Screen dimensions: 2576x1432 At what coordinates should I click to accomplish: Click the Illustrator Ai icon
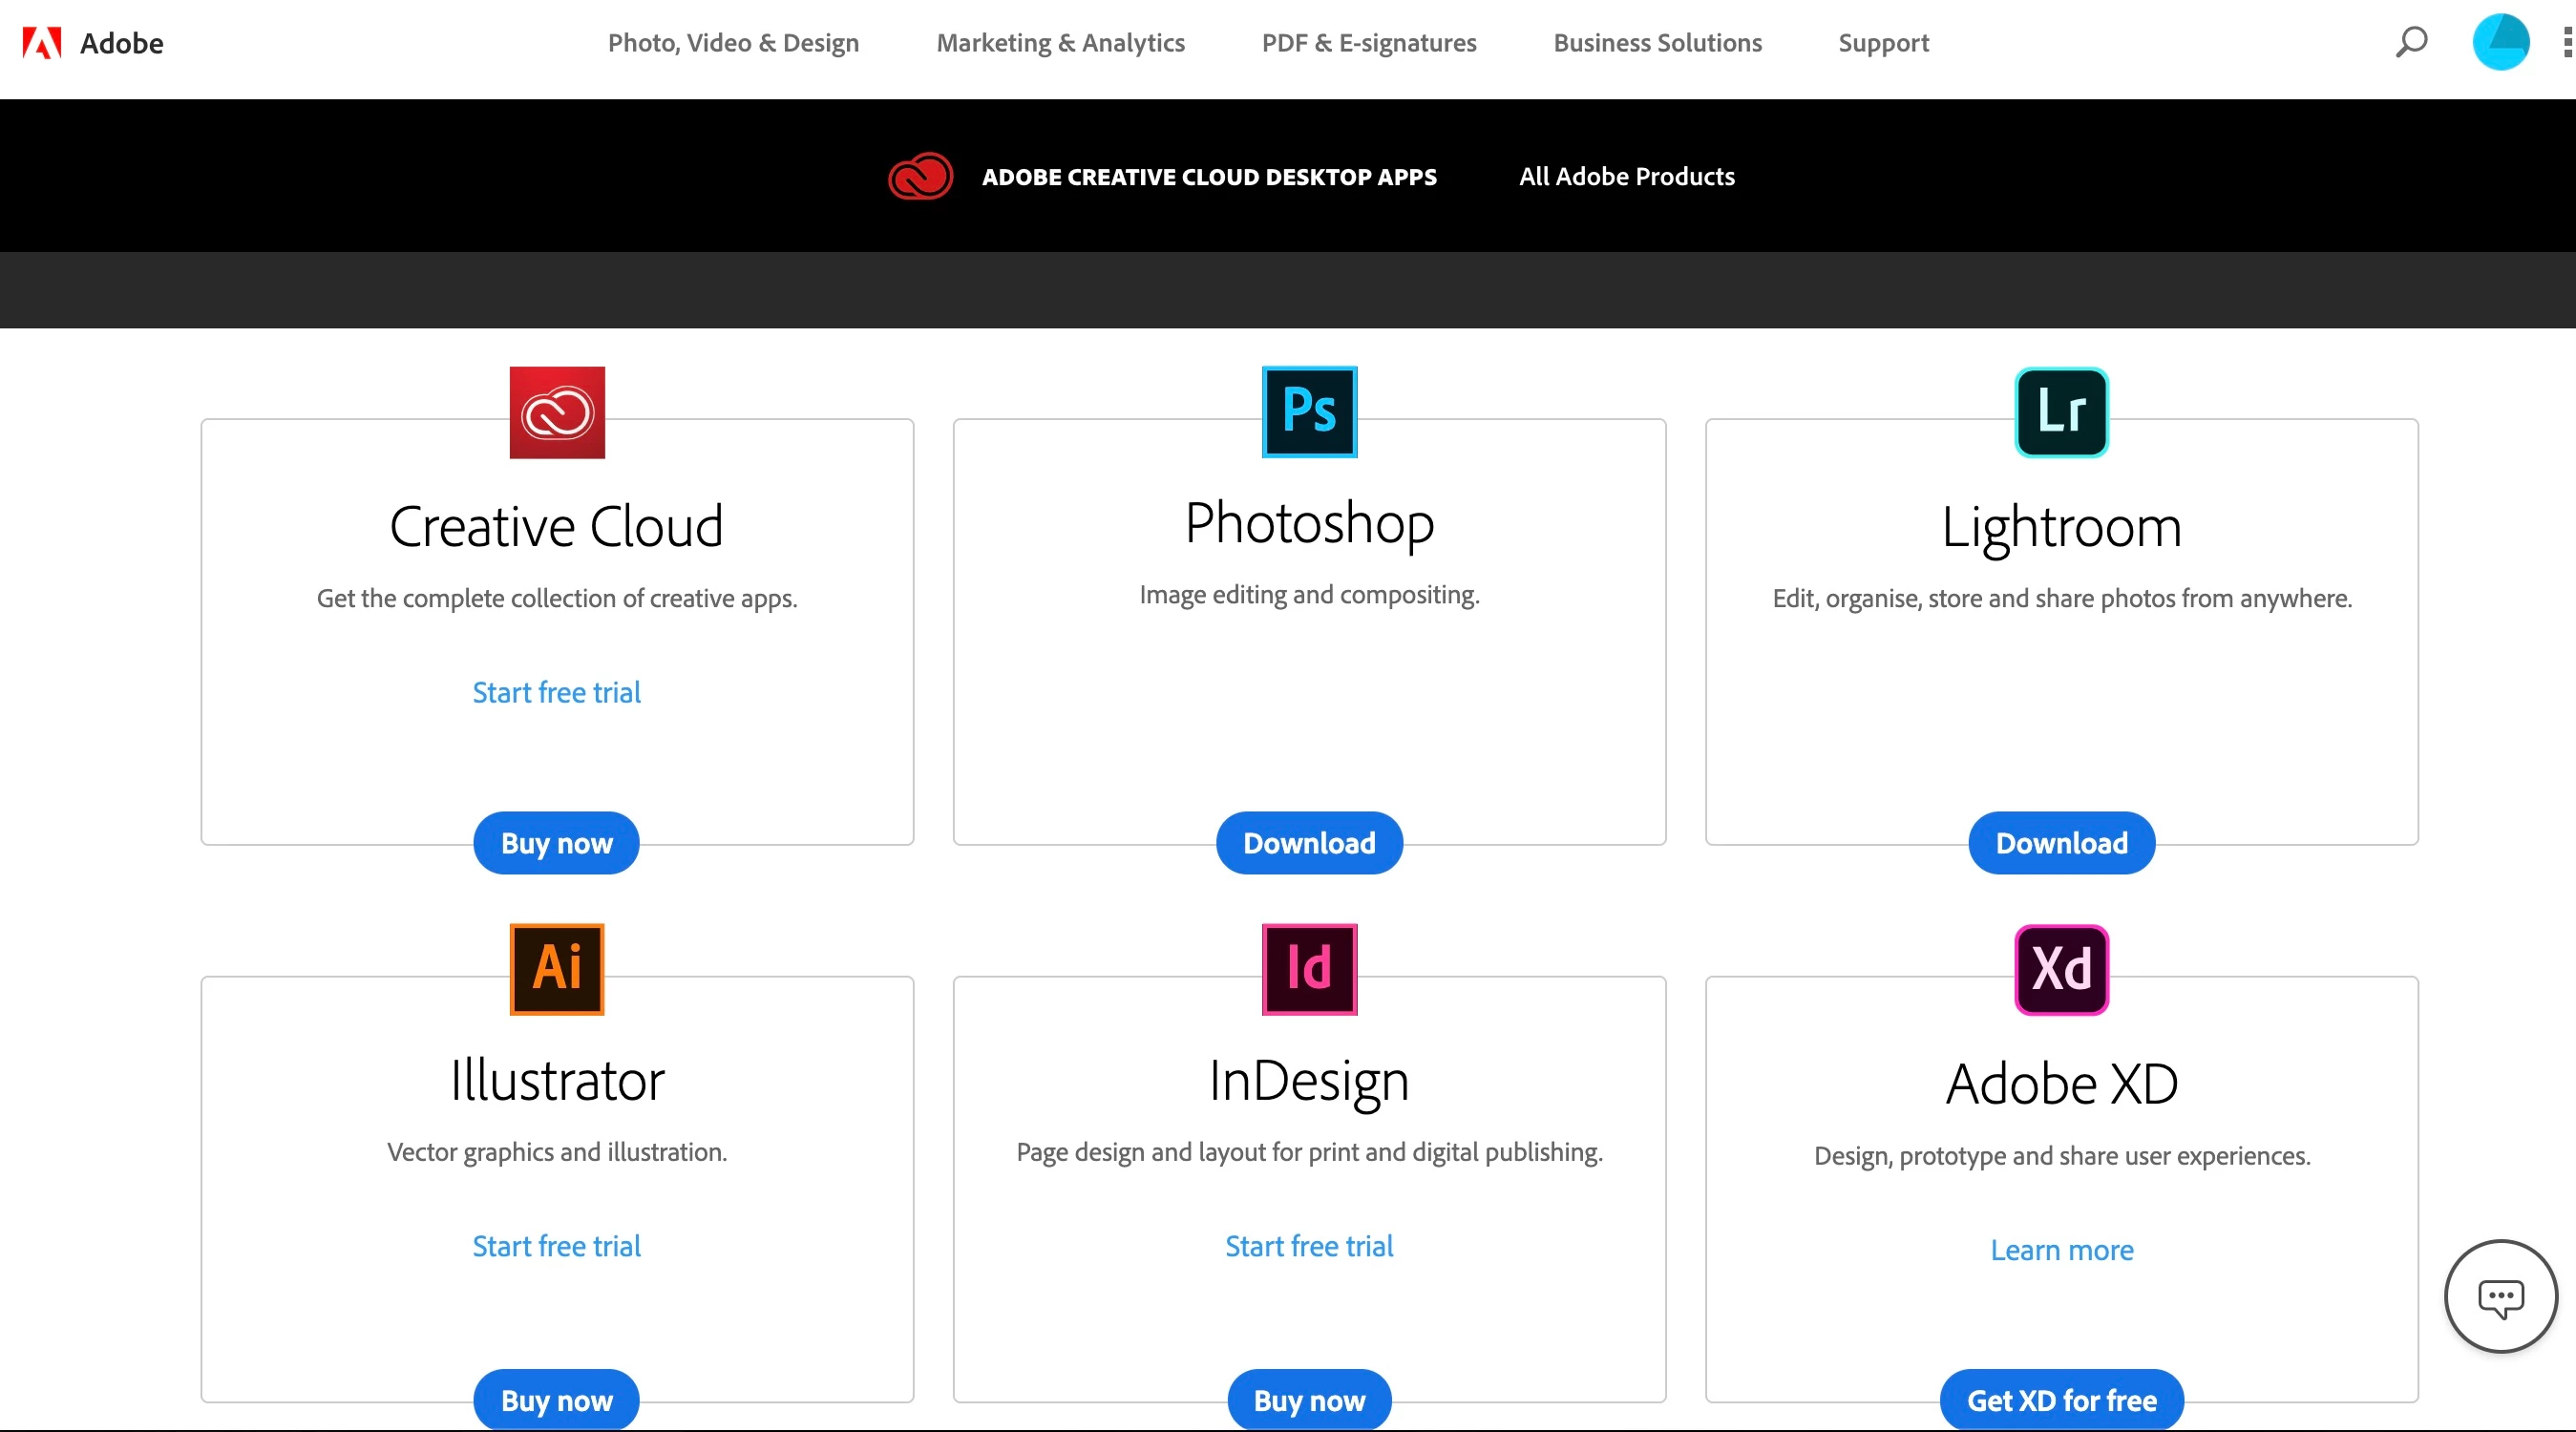[x=557, y=968]
